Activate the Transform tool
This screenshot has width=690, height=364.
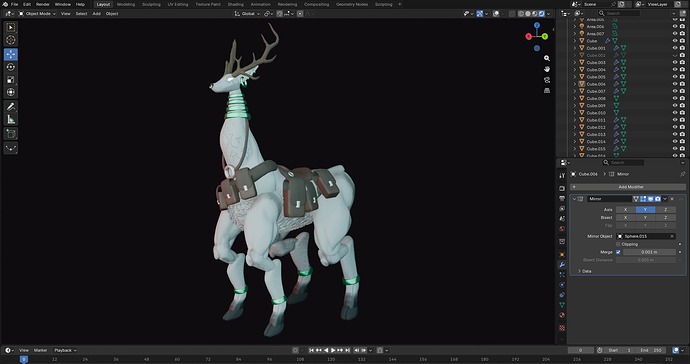pyautogui.click(x=11, y=92)
